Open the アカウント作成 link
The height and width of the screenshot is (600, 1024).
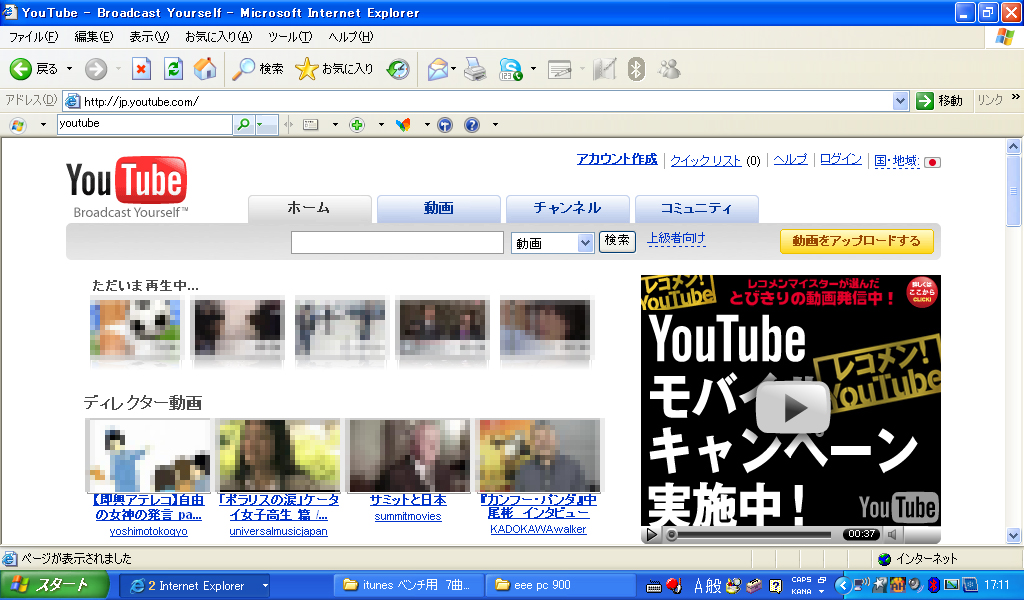[617, 160]
